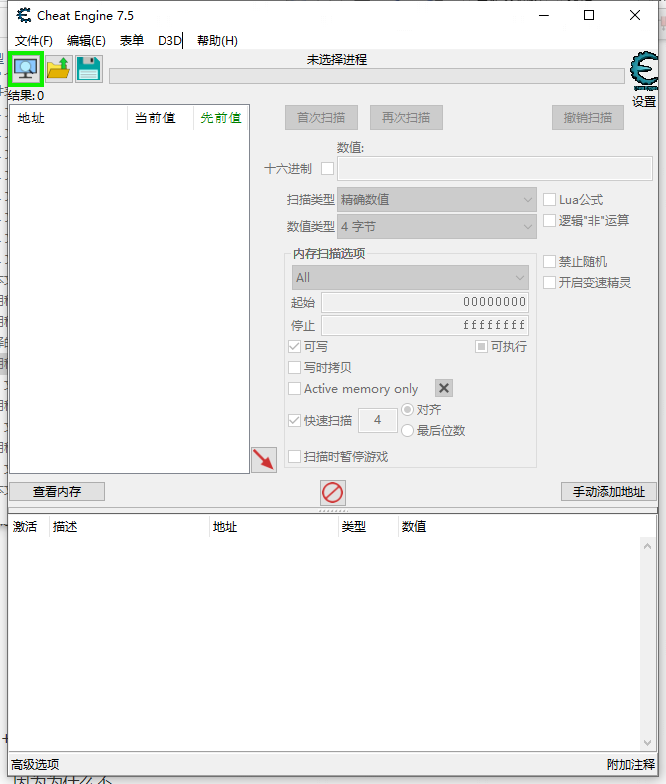Open 高级选项 in the status bar
The width and height of the screenshot is (666, 784).
(x=35, y=764)
